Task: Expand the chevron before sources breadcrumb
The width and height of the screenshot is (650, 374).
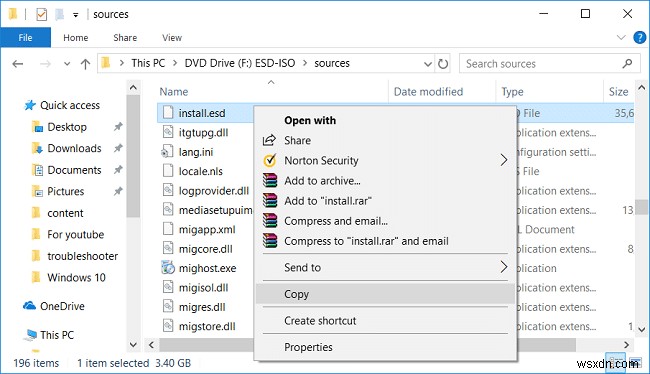Action: tap(305, 63)
